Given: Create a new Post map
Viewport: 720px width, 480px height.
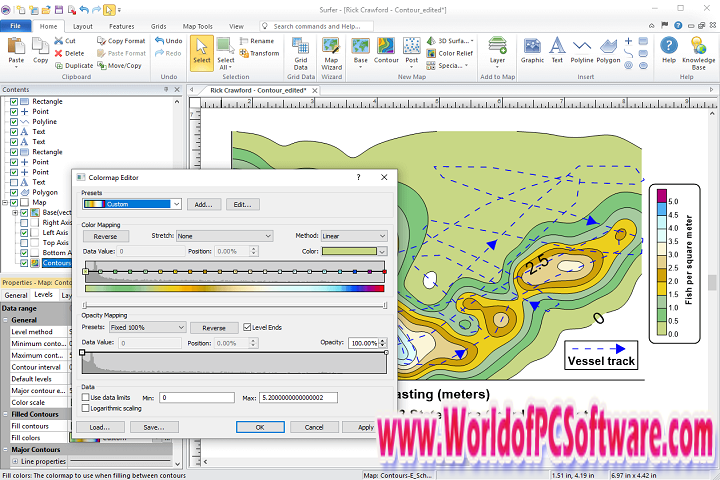Looking at the screenshot, I should click(x=412, y=51).
